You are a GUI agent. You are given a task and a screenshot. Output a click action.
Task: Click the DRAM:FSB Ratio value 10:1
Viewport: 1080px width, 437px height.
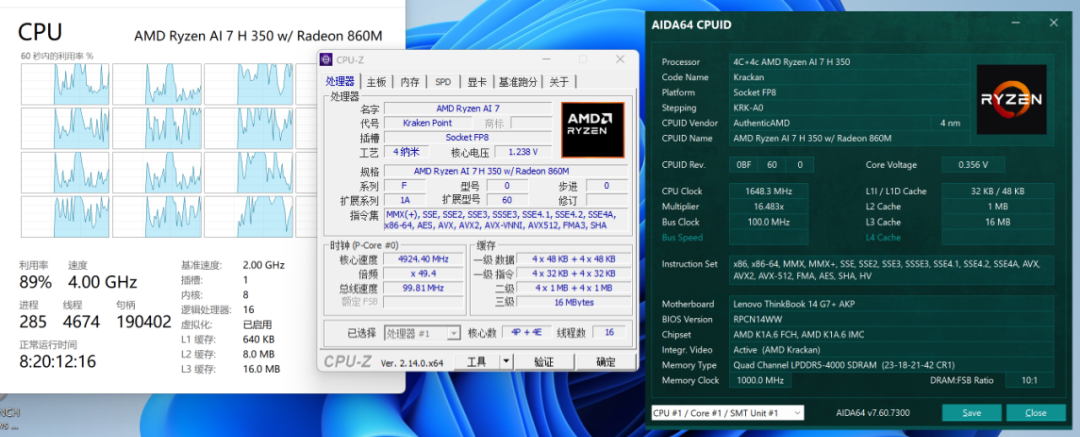point(1030,380)
